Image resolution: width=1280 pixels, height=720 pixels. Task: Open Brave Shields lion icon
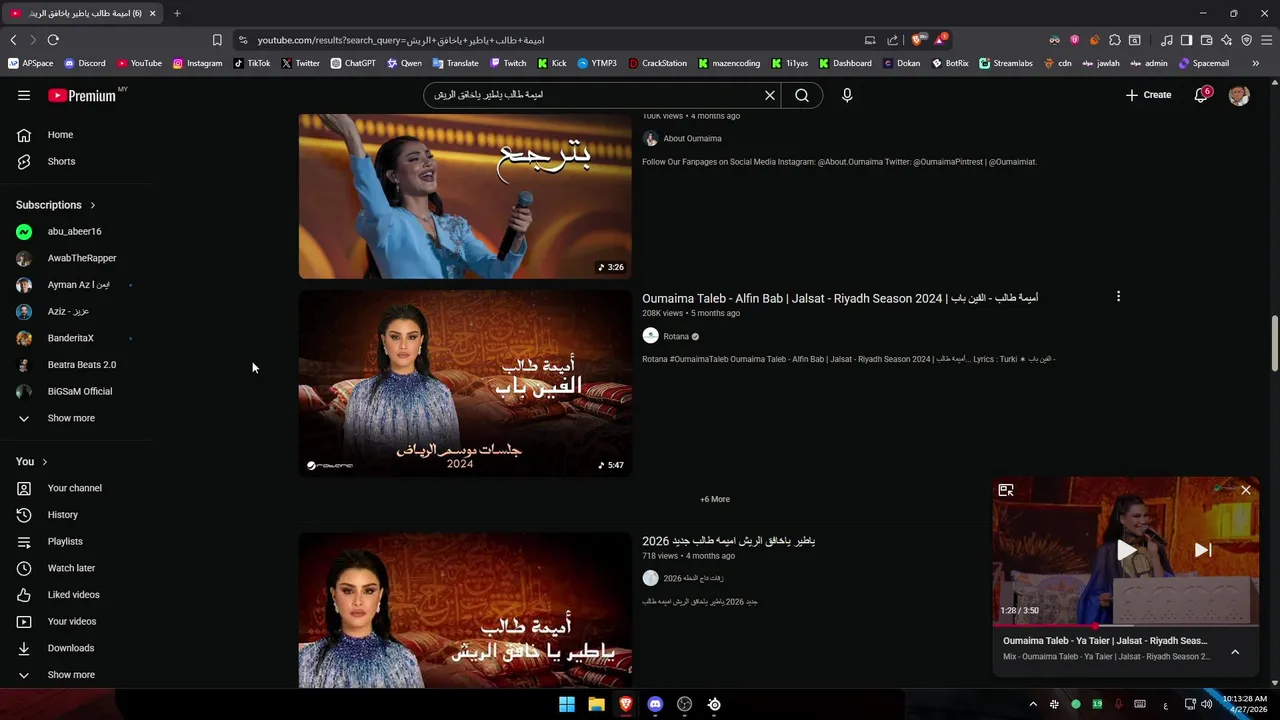pos(919,40)
